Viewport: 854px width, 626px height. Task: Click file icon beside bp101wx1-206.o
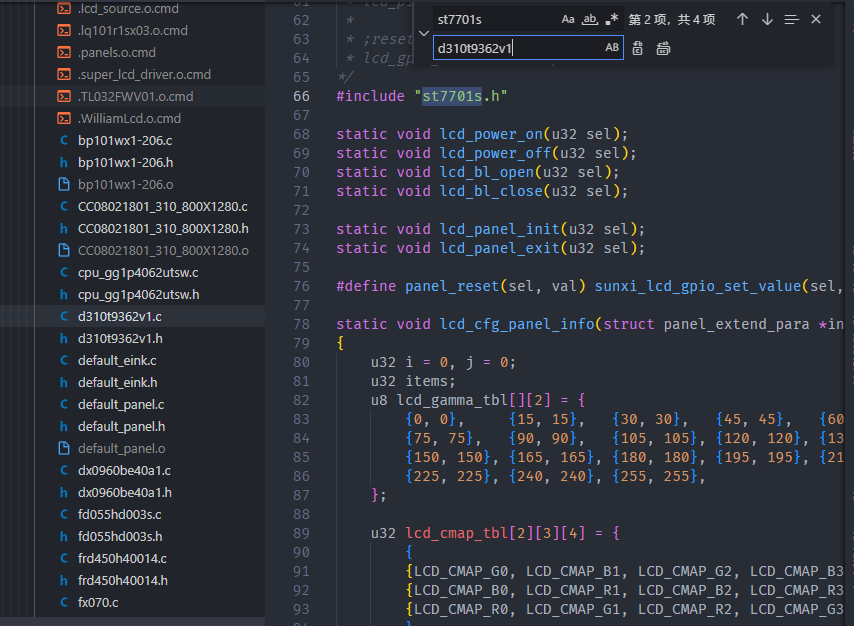(x=63, y=185)
